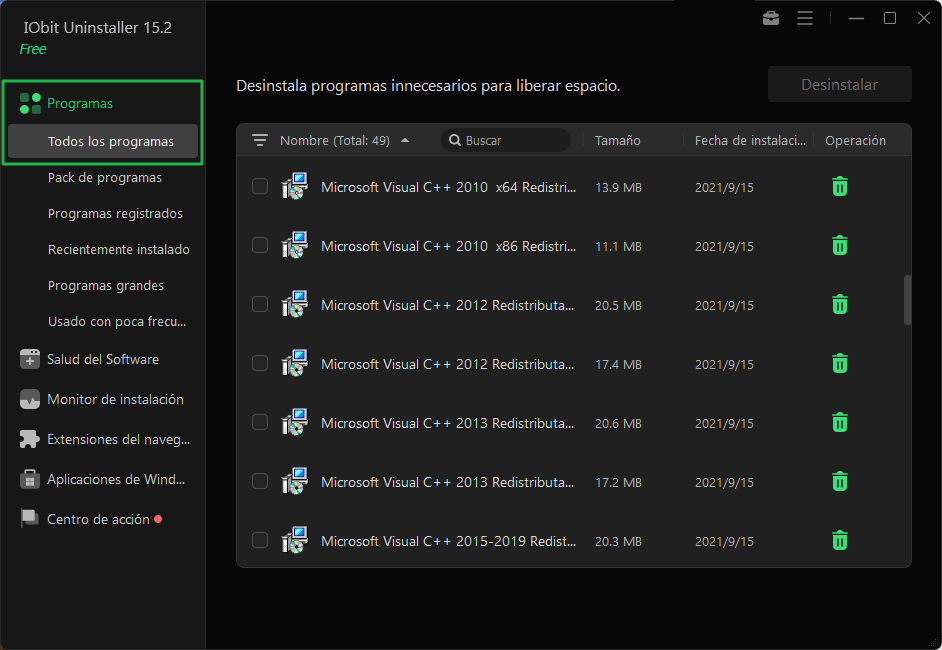Click the filter list icon beside Nombre
Screen dimensions: 942x650
tap(260, 140)
